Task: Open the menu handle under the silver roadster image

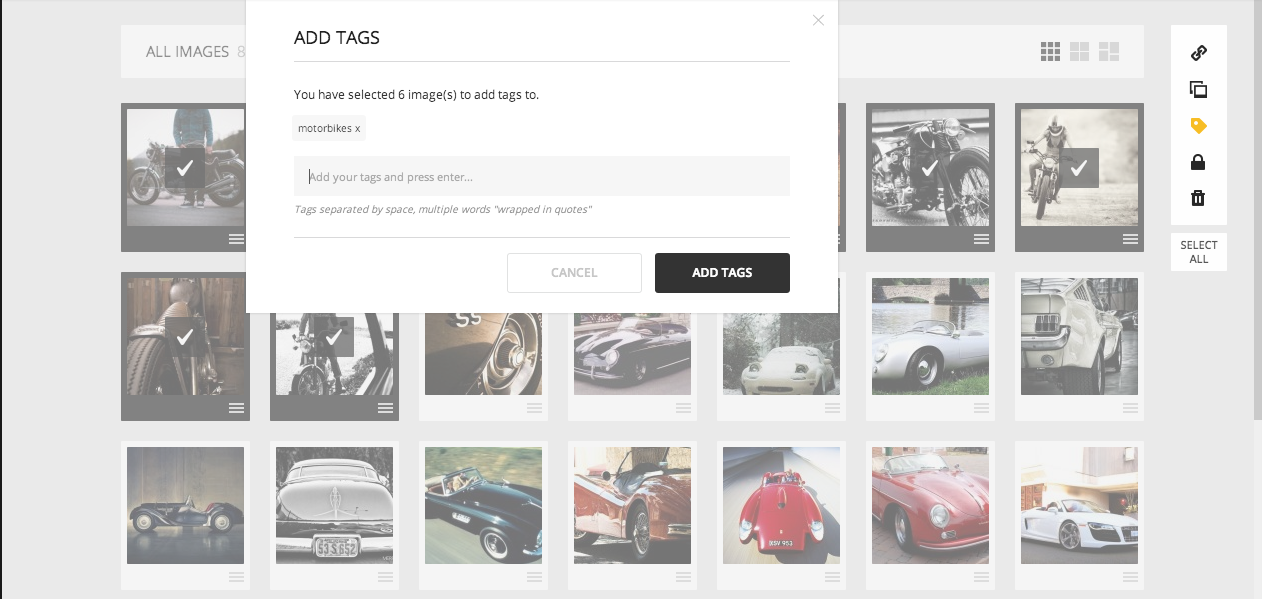Action: (981, 408)
